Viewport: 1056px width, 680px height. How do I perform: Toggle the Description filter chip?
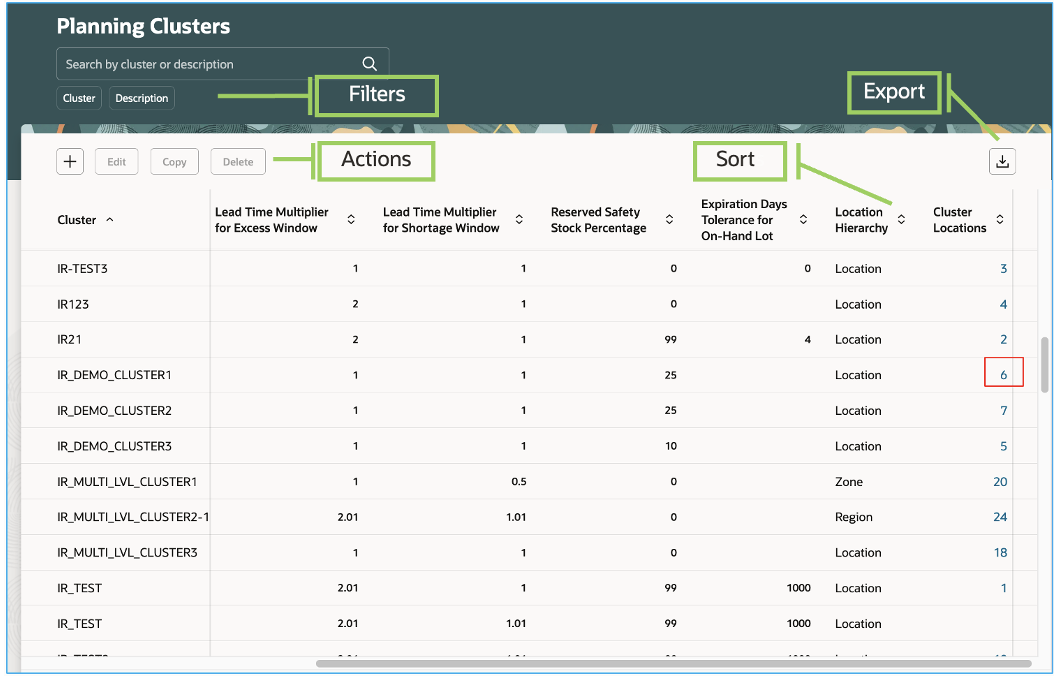[x=141, y=98]
